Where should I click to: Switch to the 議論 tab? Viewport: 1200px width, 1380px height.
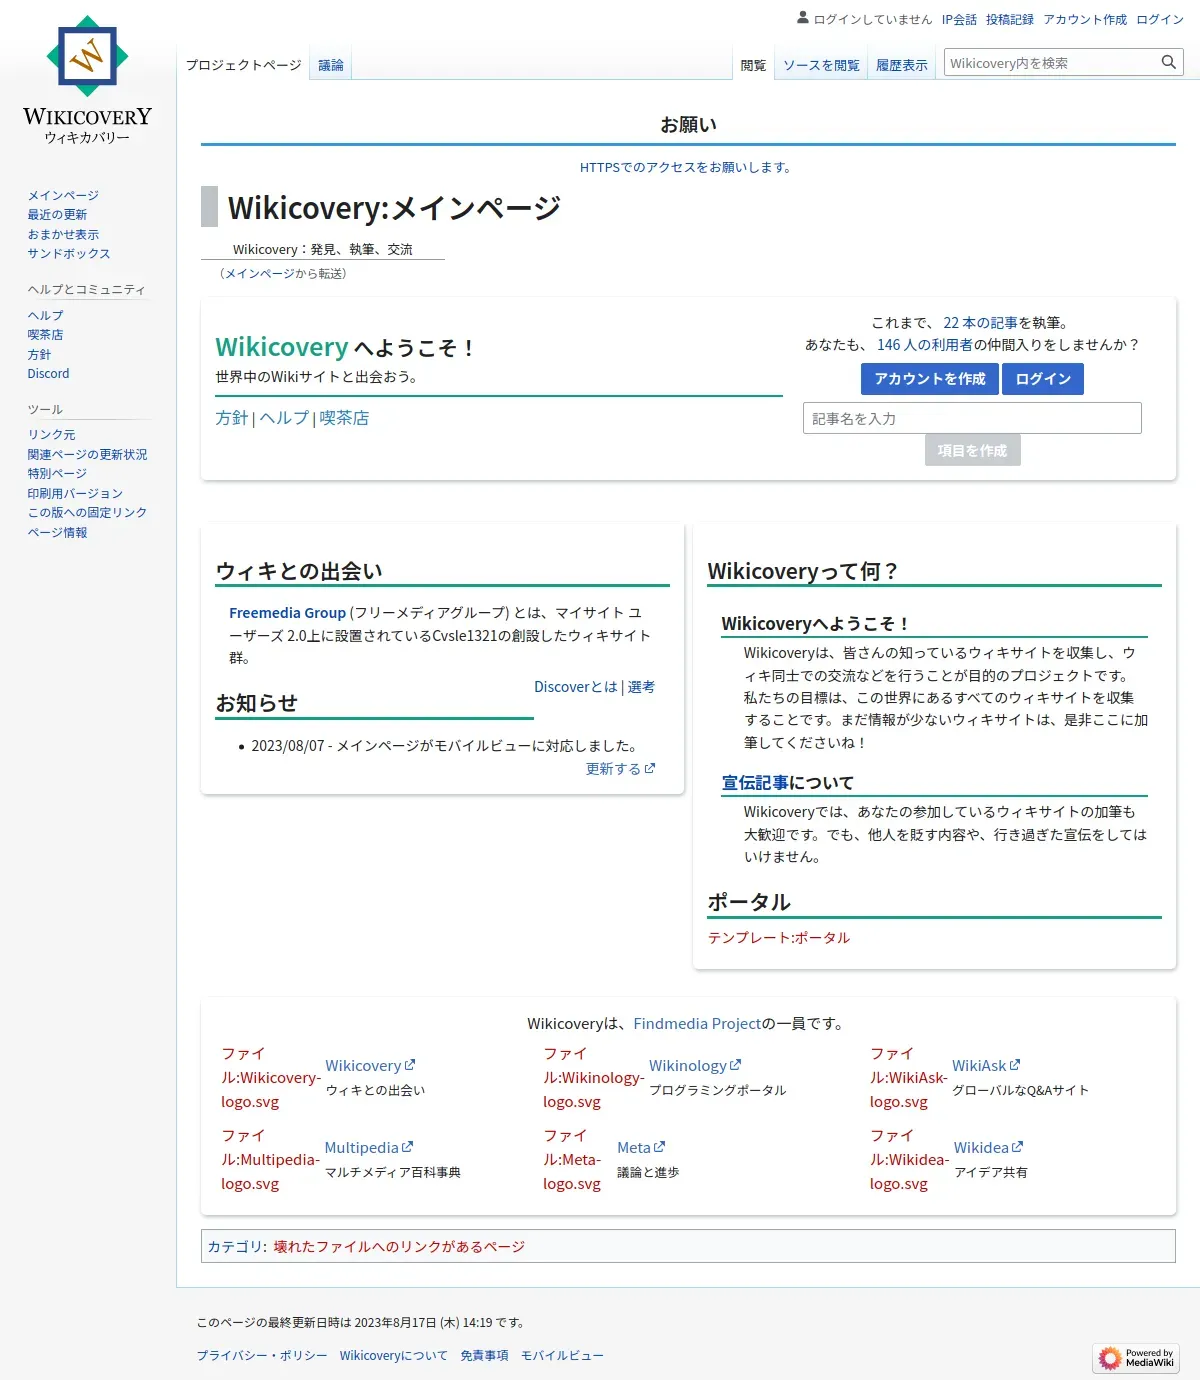pos(331,65)
